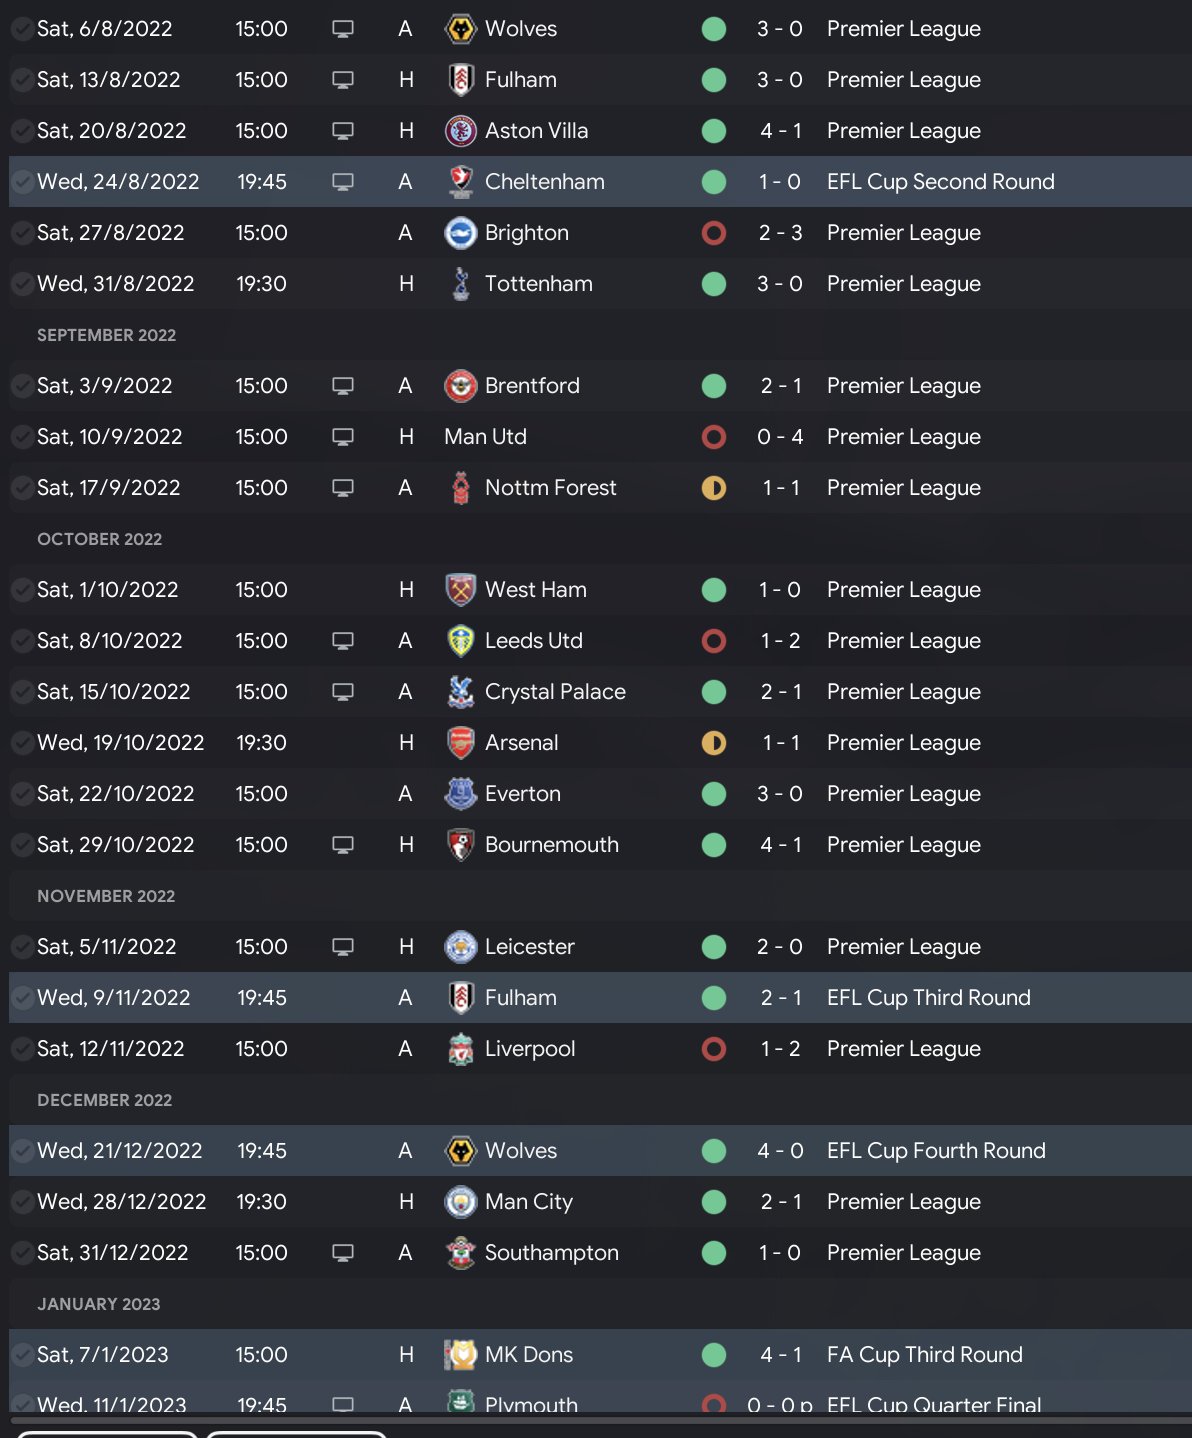
Task: Click the yellow draw indicator for the Nottm Forest match
Action: pos(714,488)
